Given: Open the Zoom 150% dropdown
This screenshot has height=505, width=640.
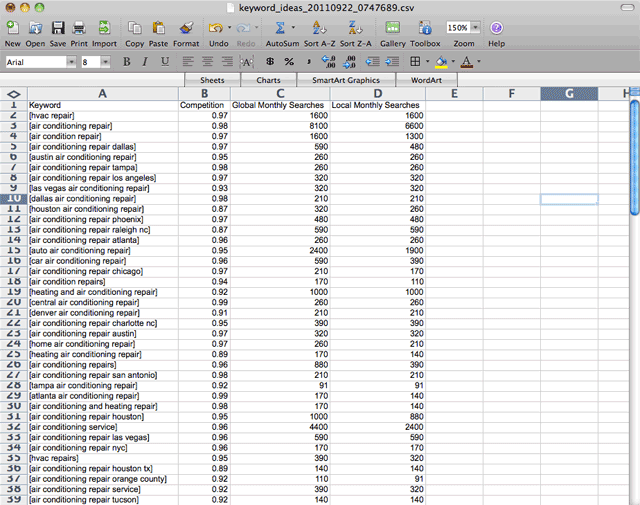Looking at the screenshot, I should tap(476, 28).
